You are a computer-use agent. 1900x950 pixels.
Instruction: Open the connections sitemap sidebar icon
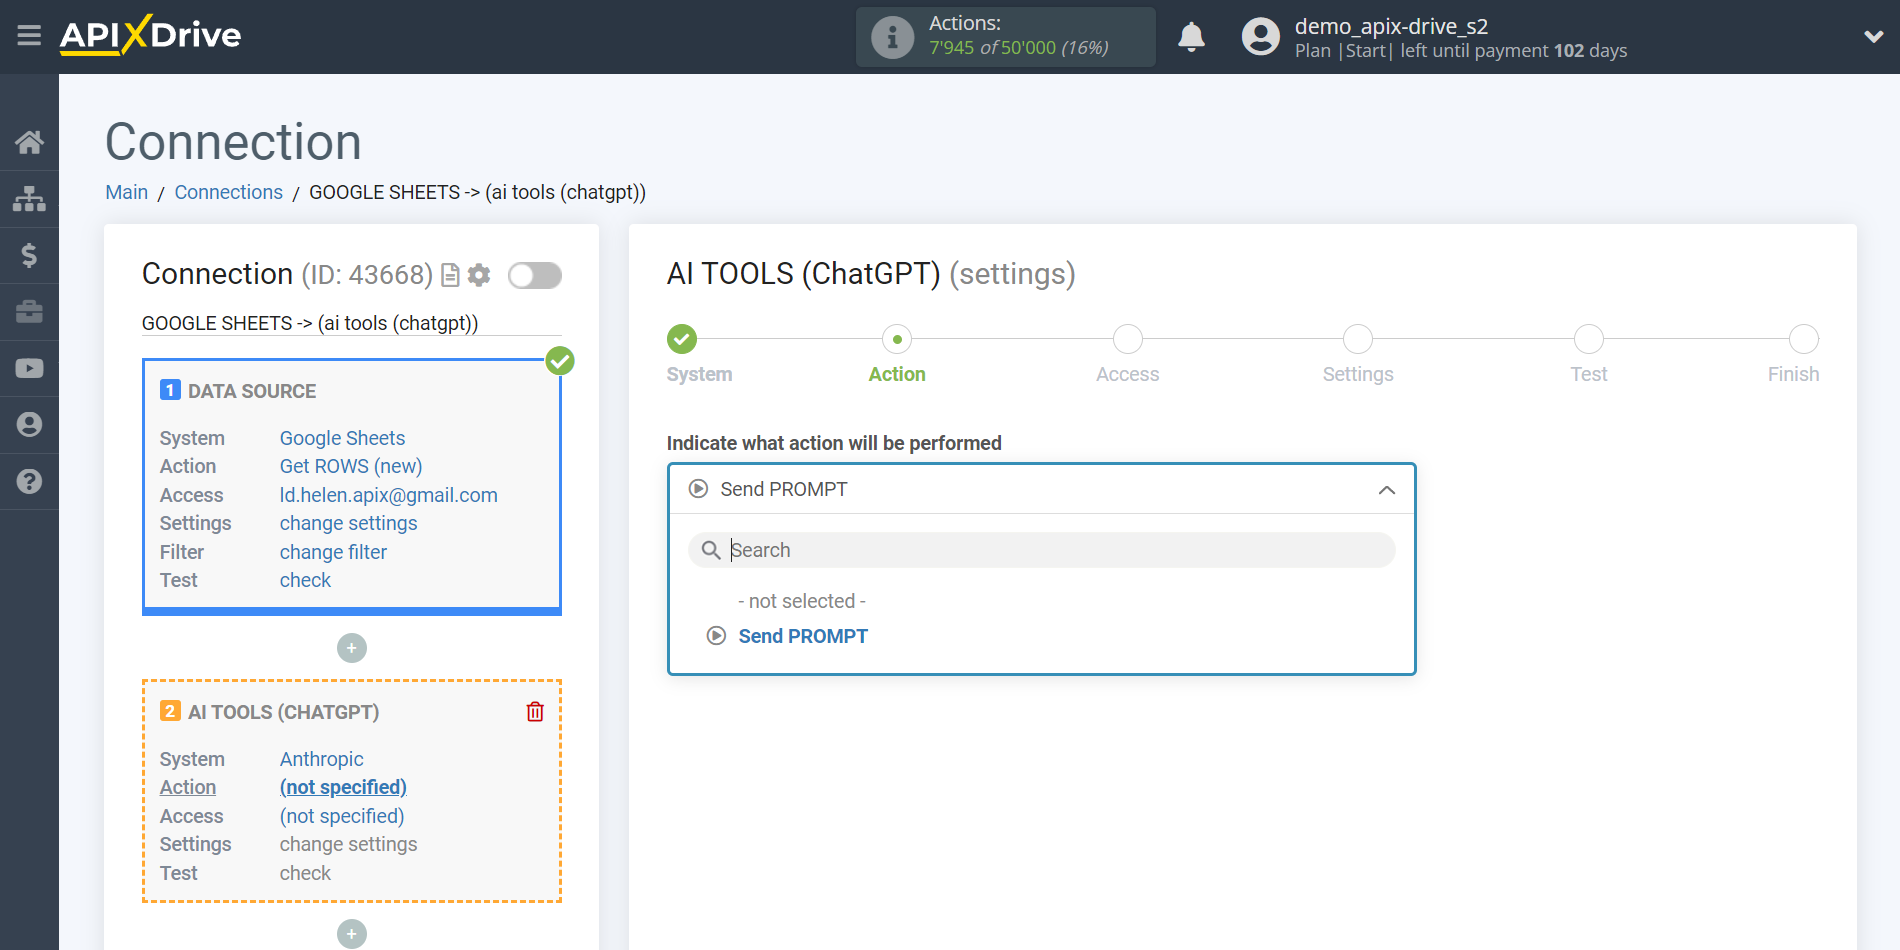[29, 198]
